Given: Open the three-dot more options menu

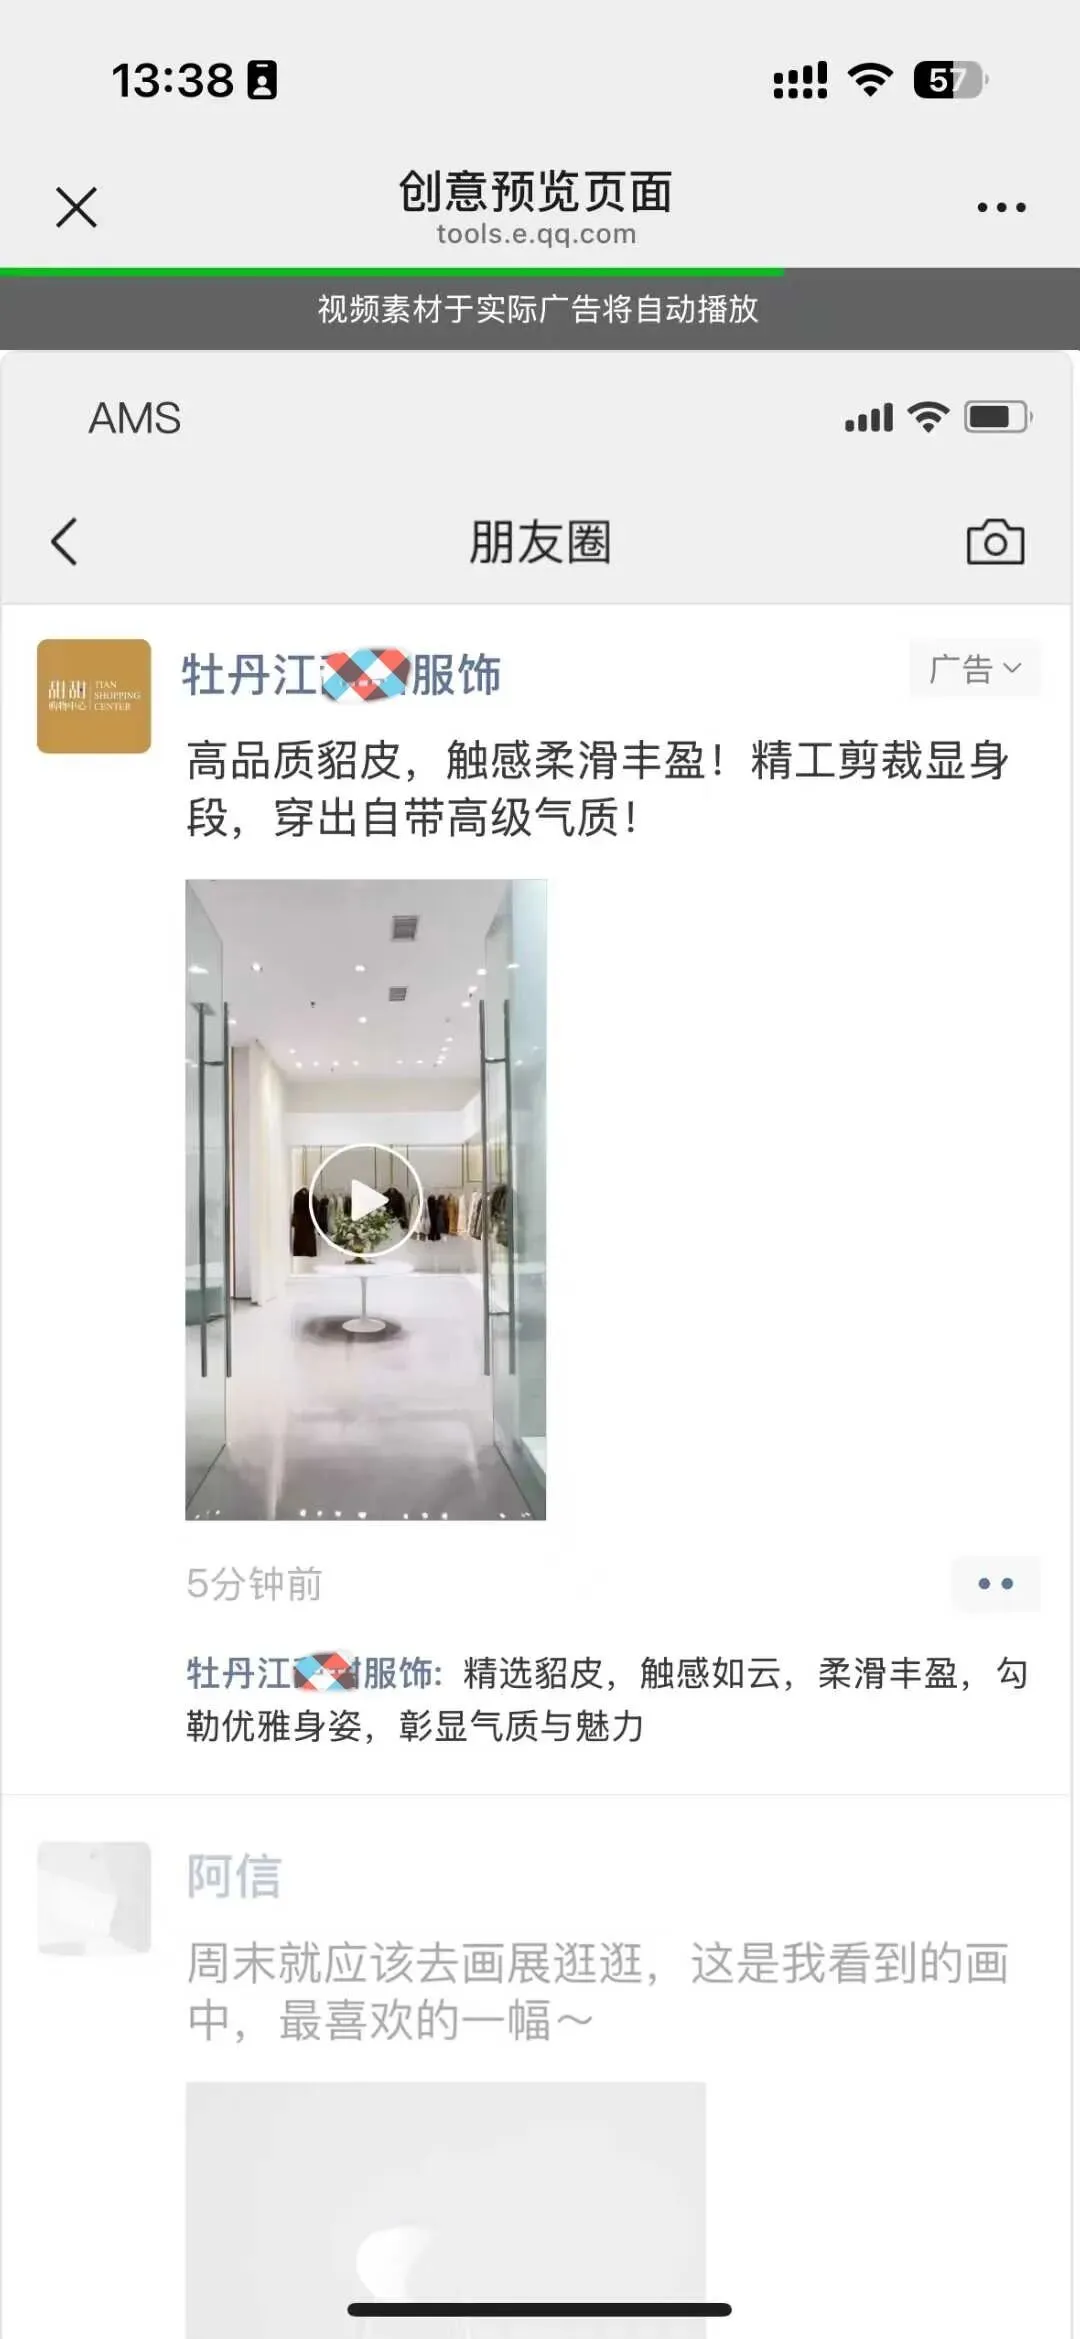Looking at the screenshot, I should click(x=1001, y=208).
